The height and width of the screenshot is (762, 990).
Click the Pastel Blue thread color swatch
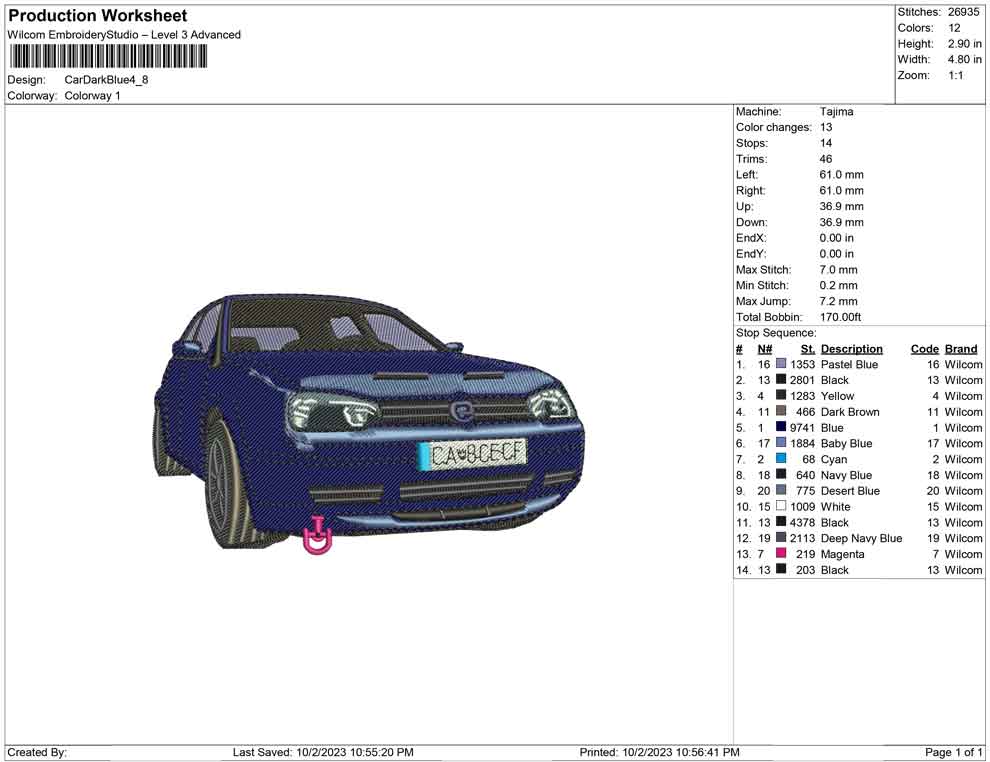[x=781, y=365]
